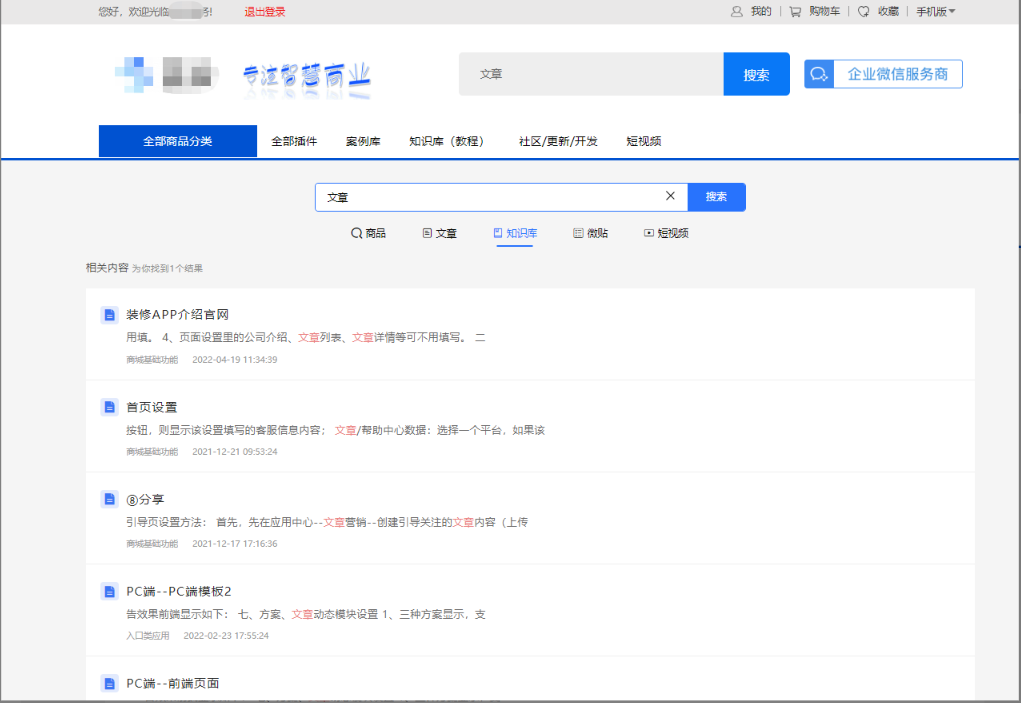Click the red 退出登录 logout link
This screenshot has height=703, width=1021.
(265, 12)
